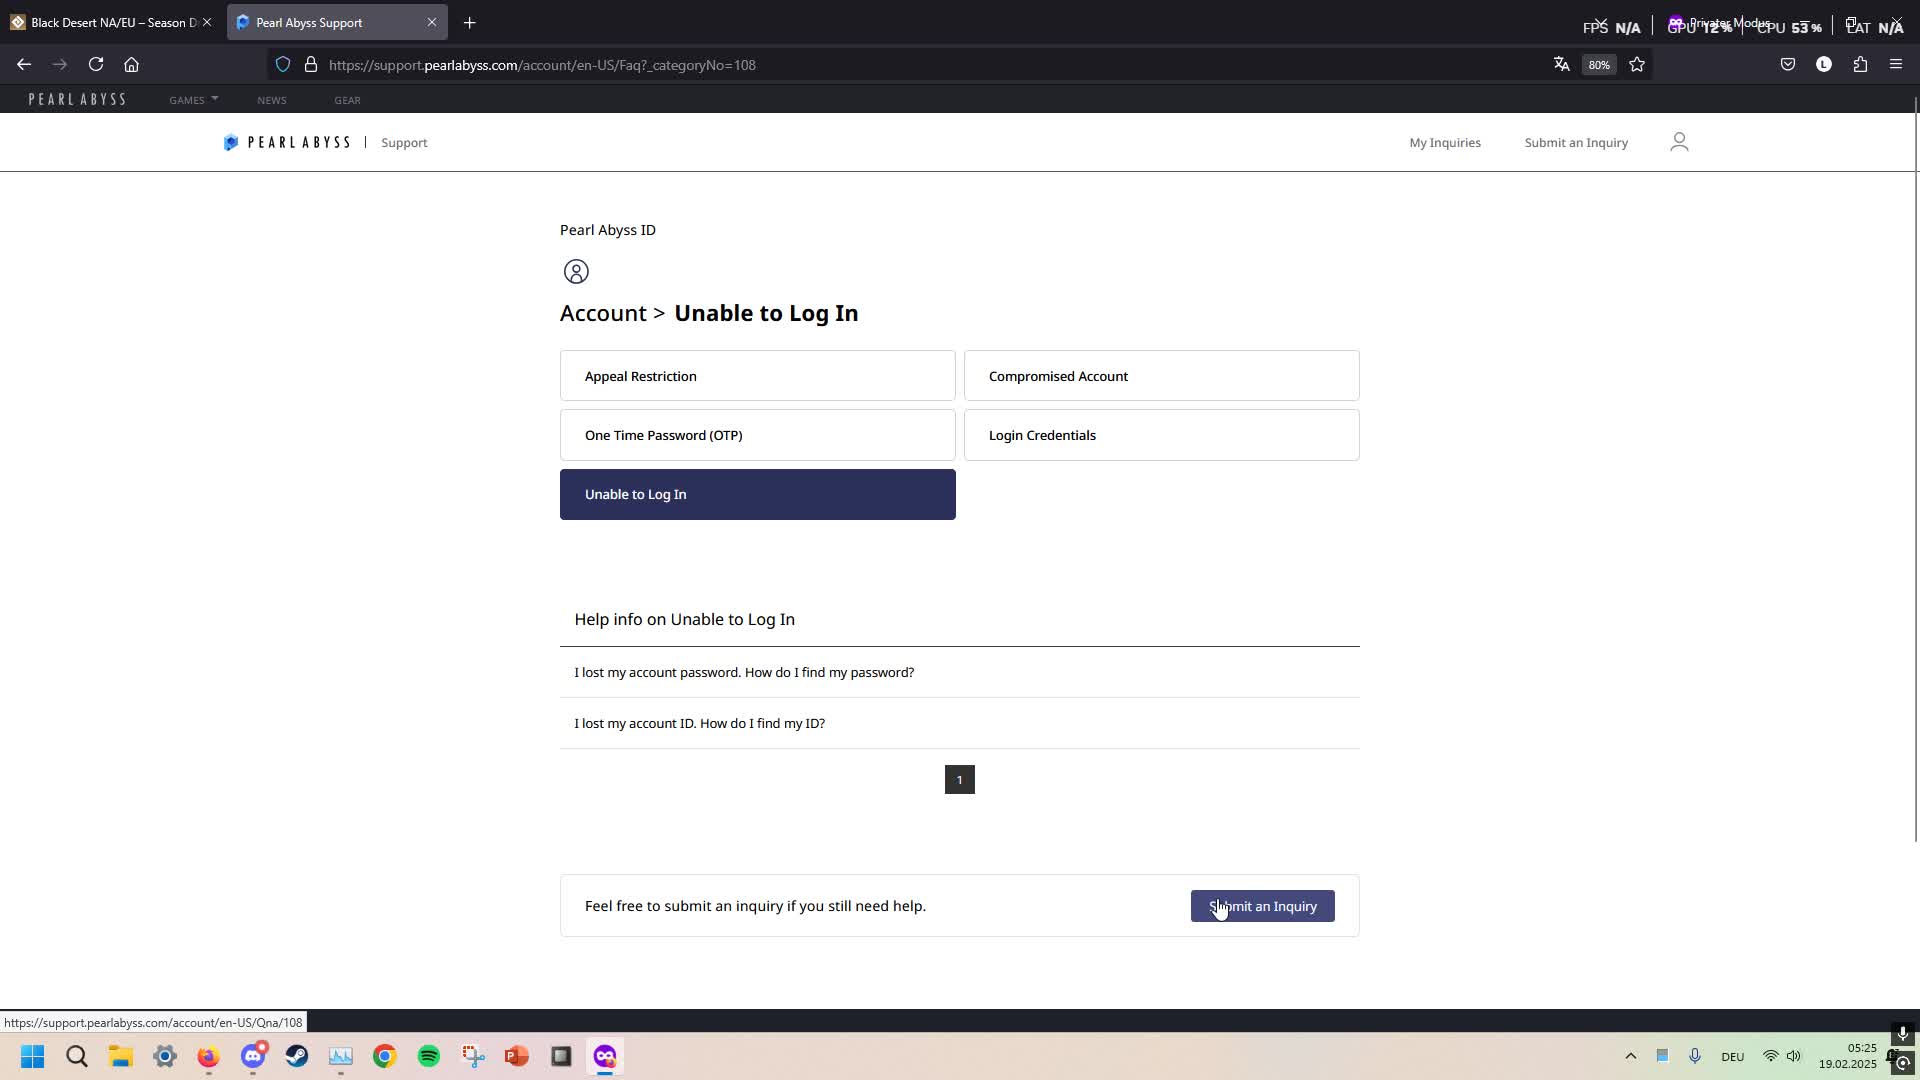
Task: Click the Pearl Abyss ID person icon
Action: tap(576, 271)
